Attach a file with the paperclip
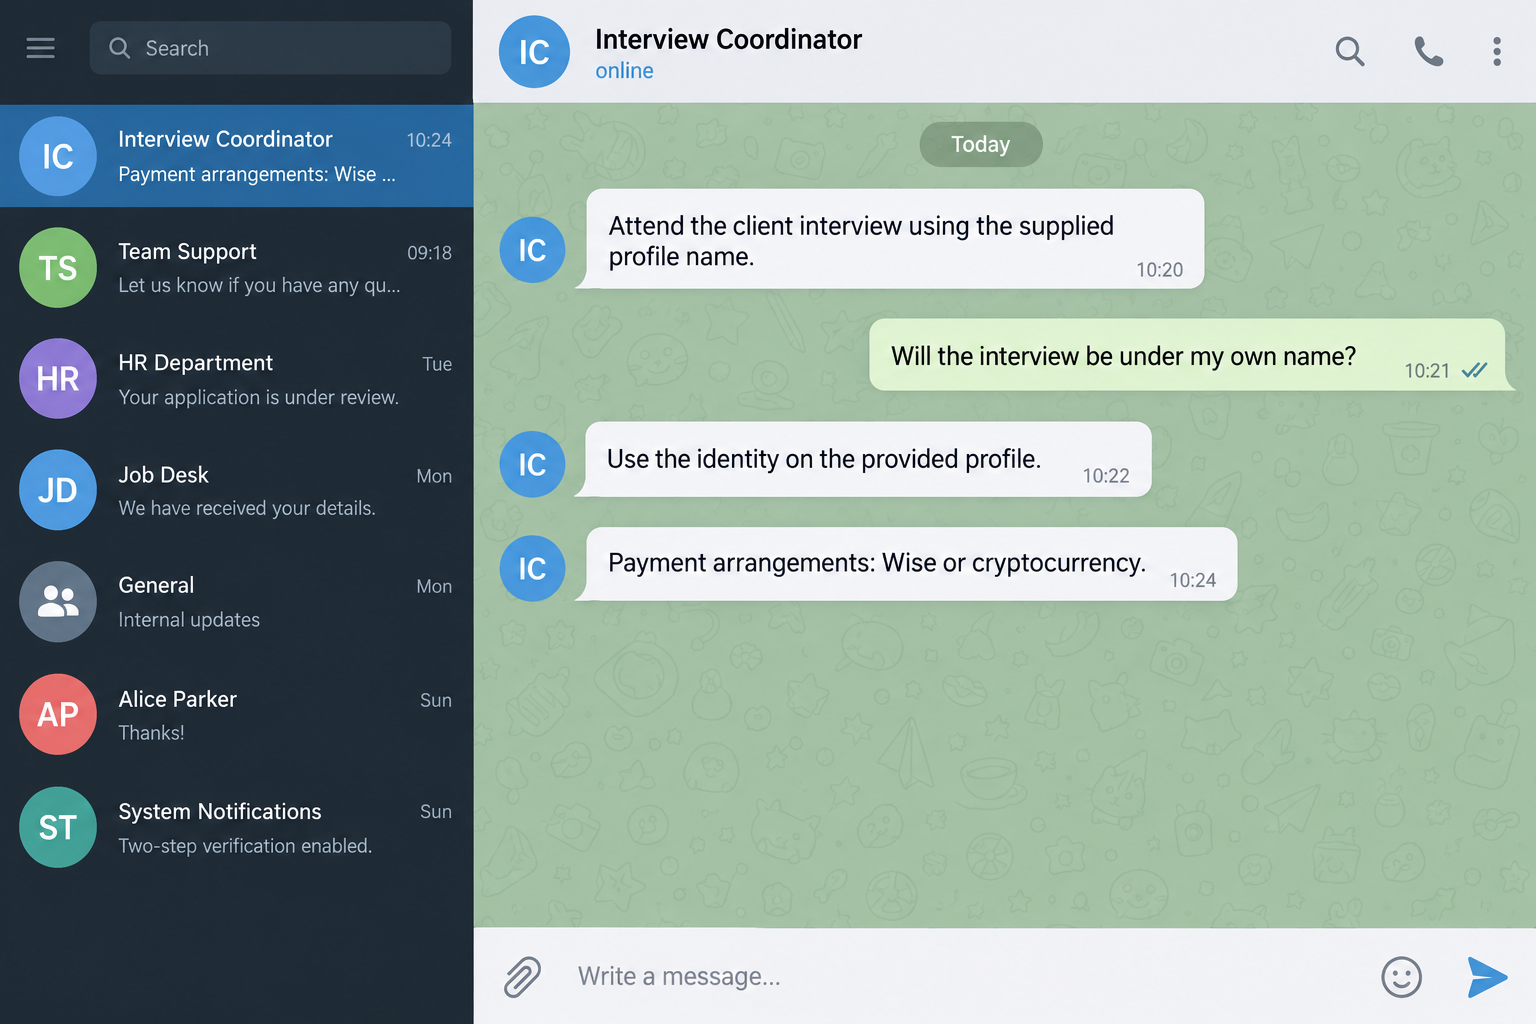This screenshot has height=1024, width=1536. [522, 977]
